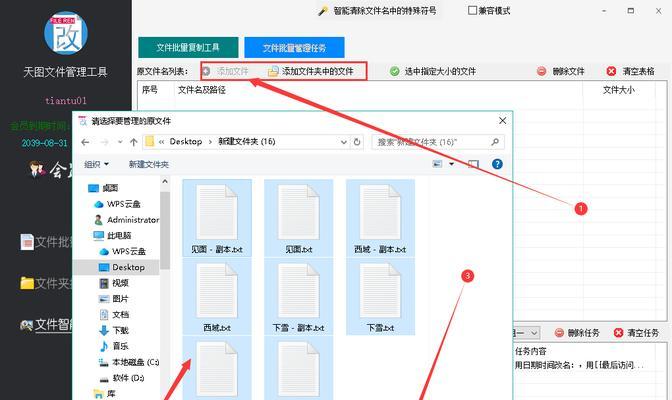Viewport: 672px width, 400px height.
Task: Open the 组织 dropdown menu
Action: 96,164
